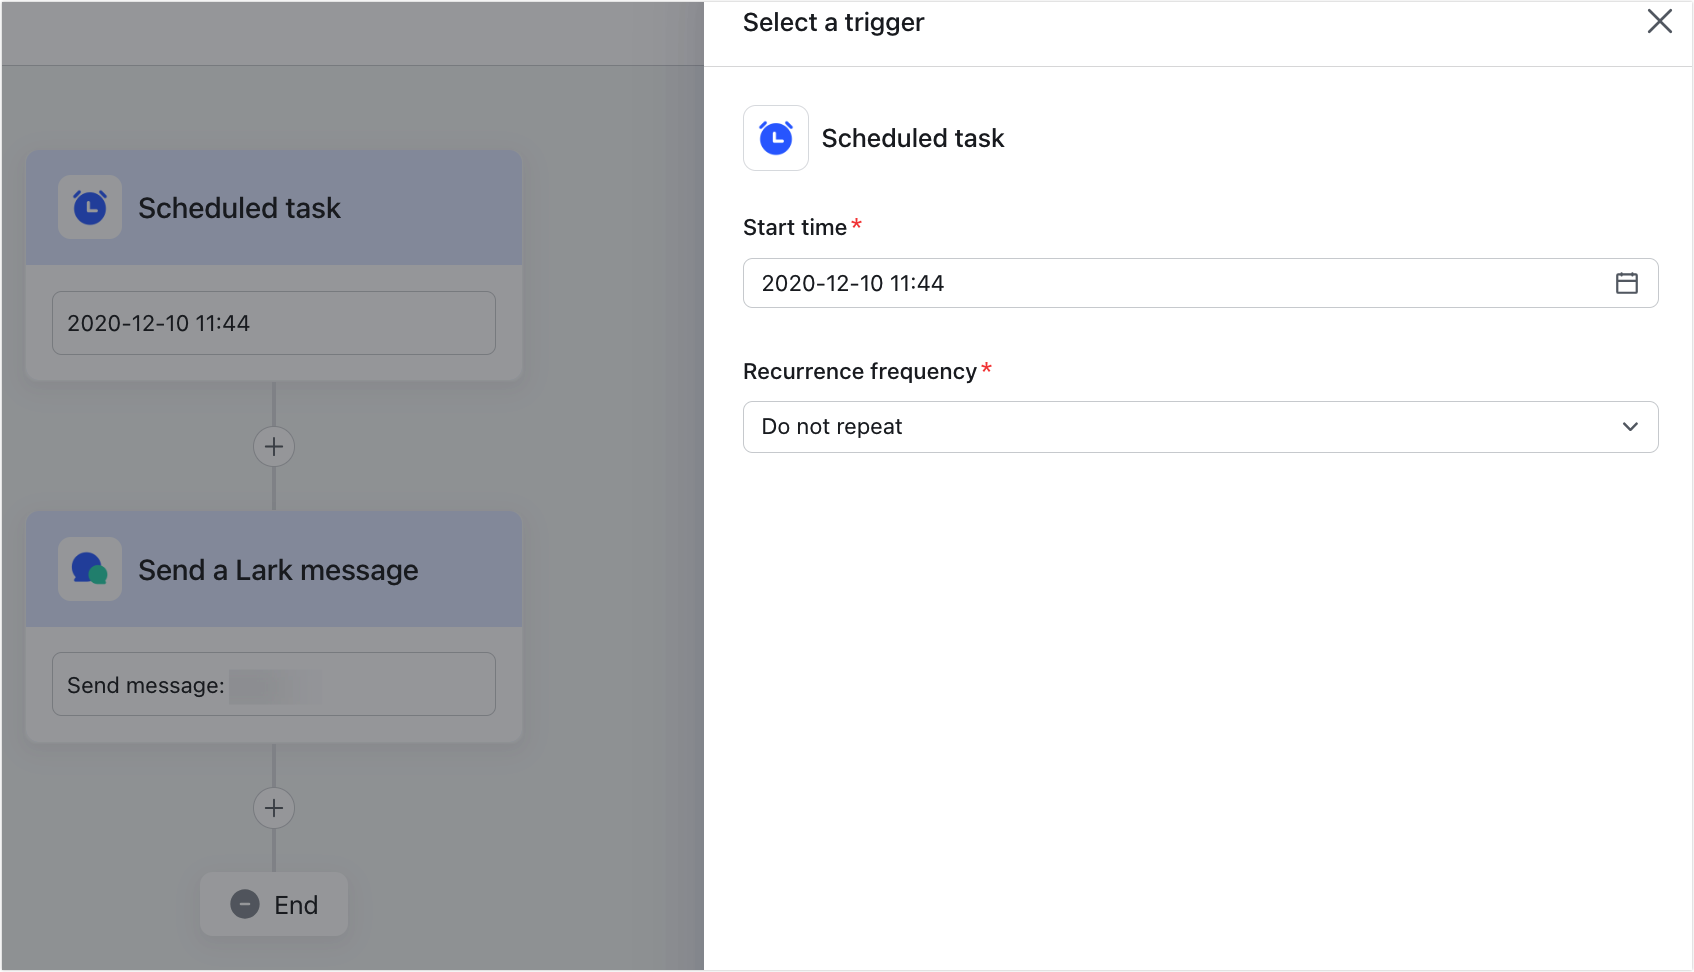Screen dimensions: 1694x972
Task: Select the End node label
Action: tap(296, 905)
